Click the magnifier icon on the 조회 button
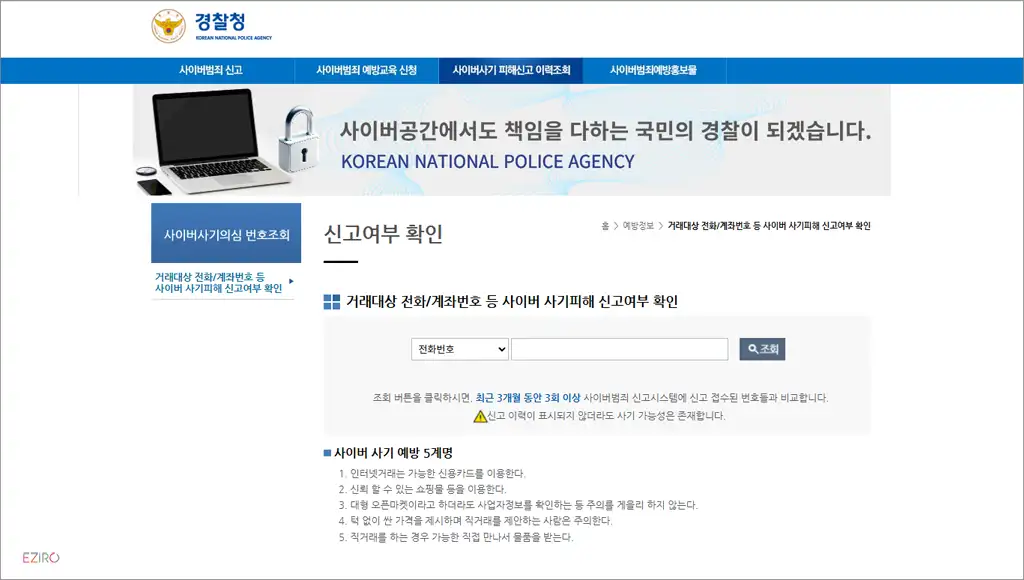Viewport: 1024px width, 580px height. (x=750, y=348)
